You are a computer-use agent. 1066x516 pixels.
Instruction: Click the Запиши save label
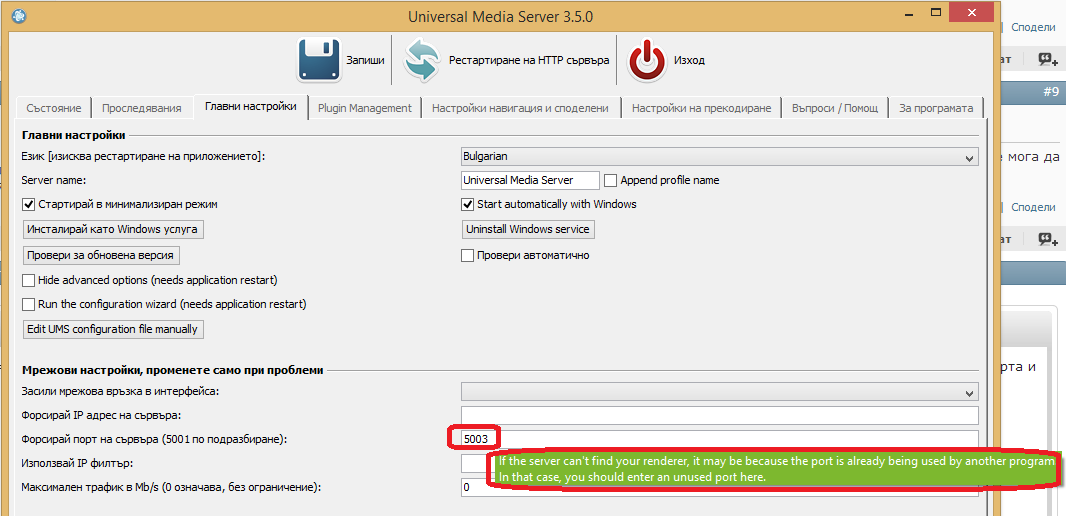pos(365,60)
